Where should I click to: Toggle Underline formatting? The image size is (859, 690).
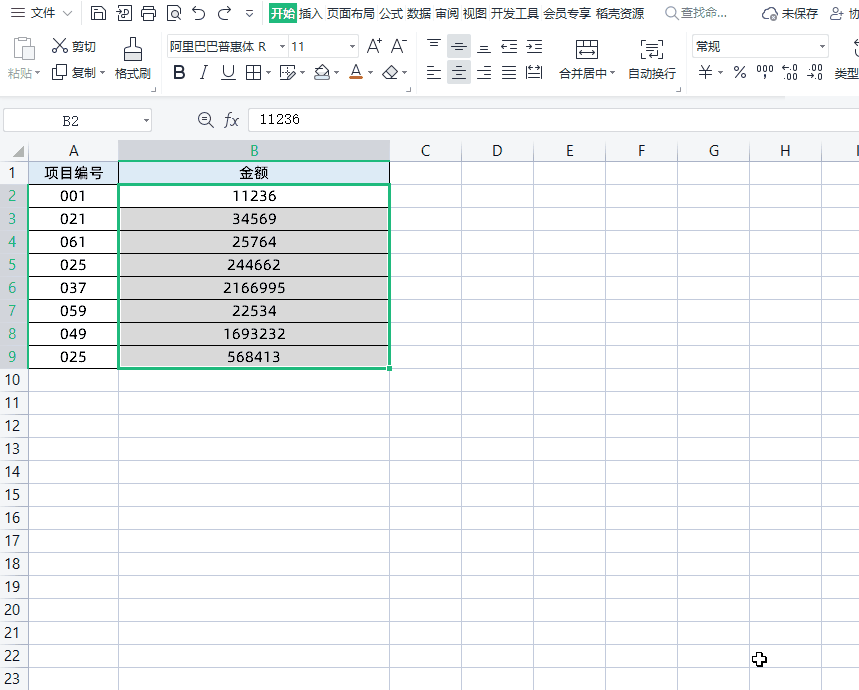pyautogui.click(x=228, y=72)
